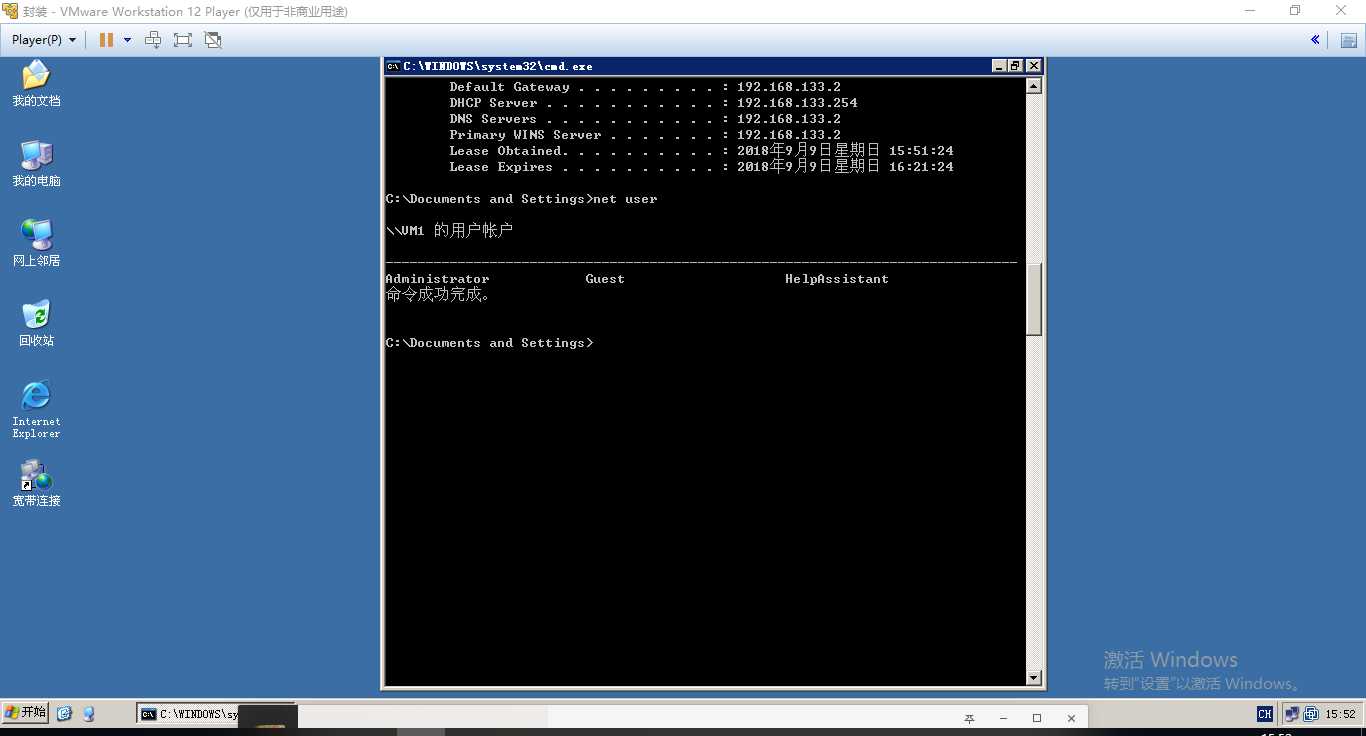Click the Guest account name

pos(605,279)
